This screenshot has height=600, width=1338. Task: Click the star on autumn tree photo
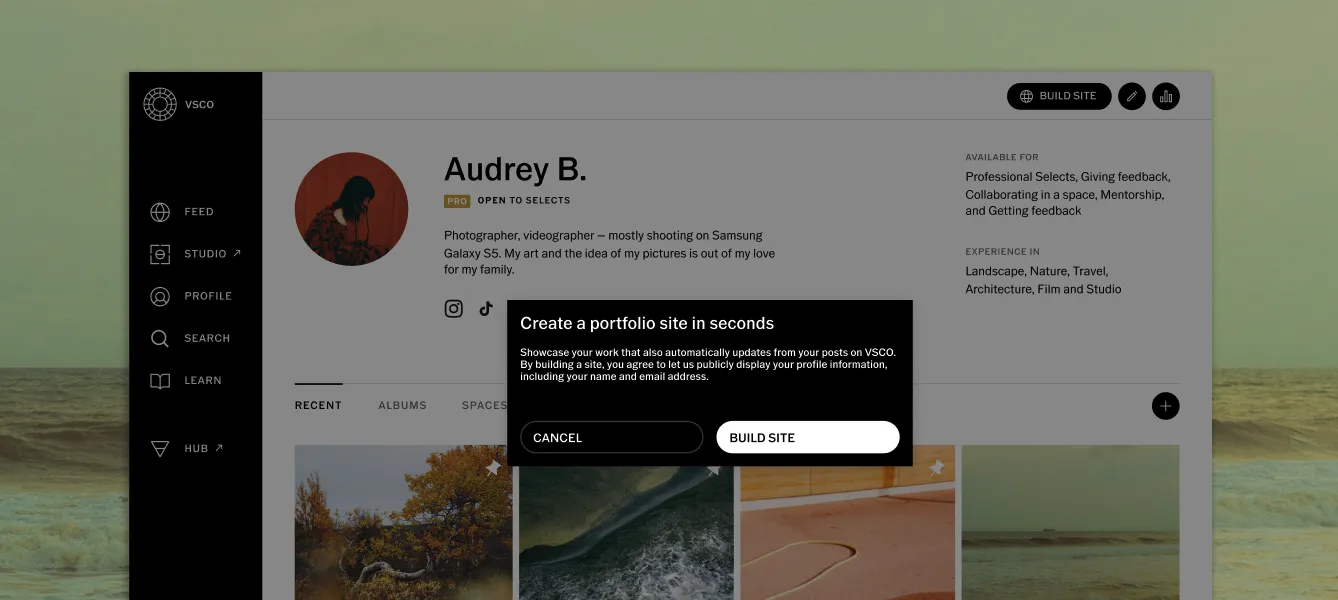[493, 467]
